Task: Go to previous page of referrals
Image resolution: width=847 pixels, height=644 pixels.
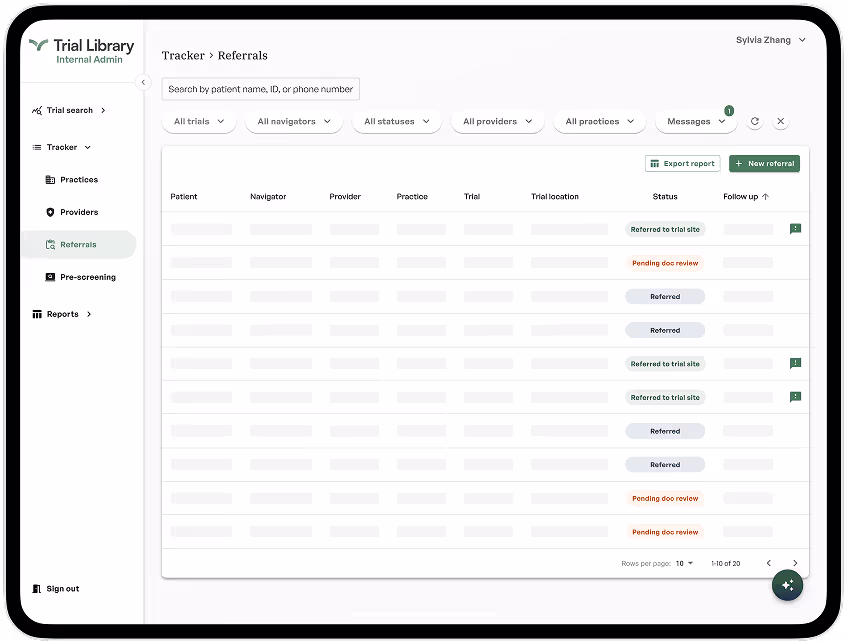Action: [768, 563]
